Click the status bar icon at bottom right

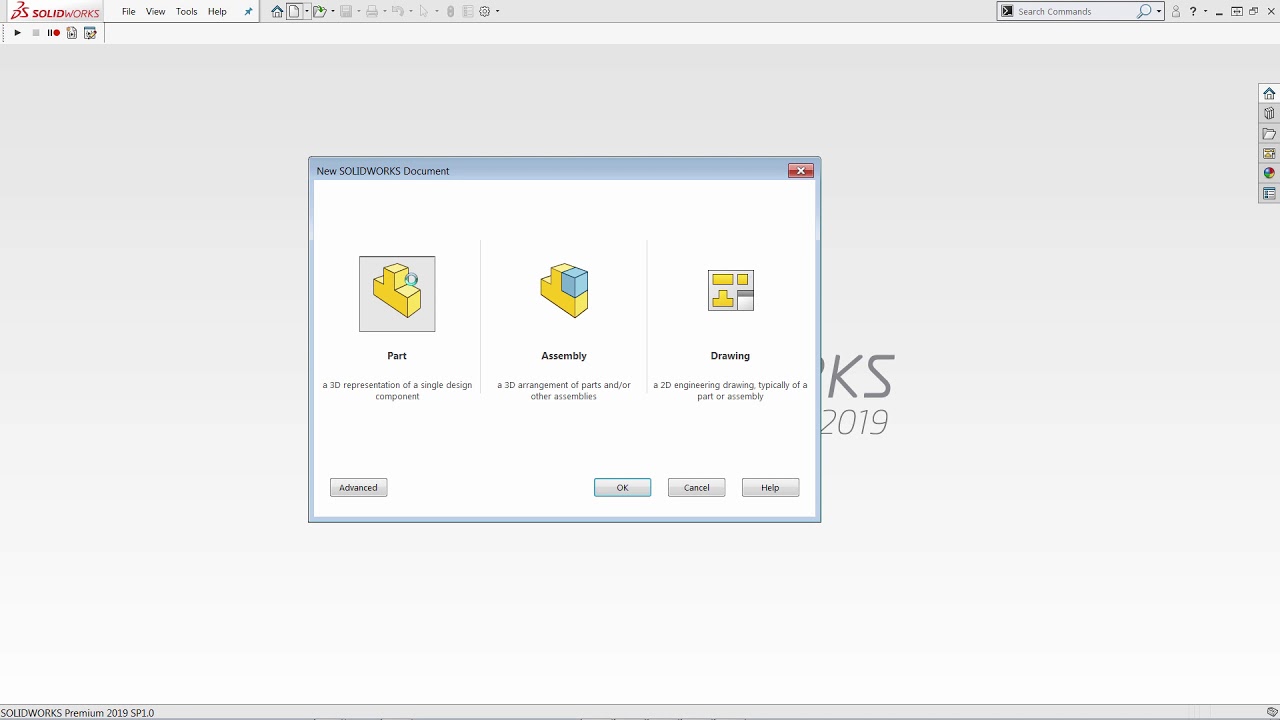1272,712
